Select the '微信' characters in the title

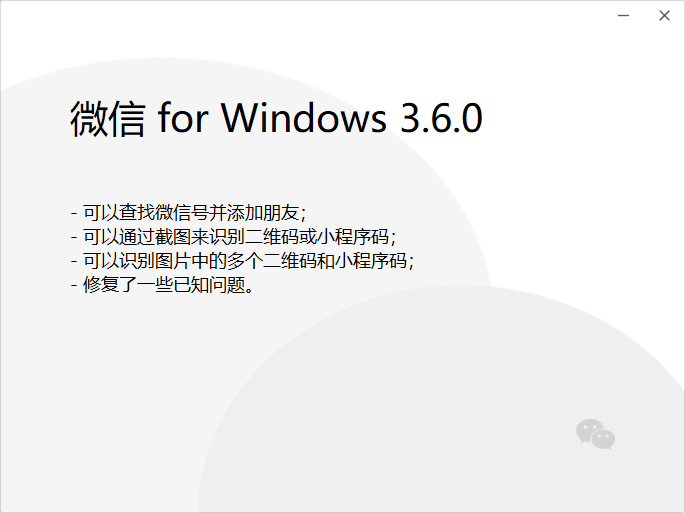(x=107, y=119)
